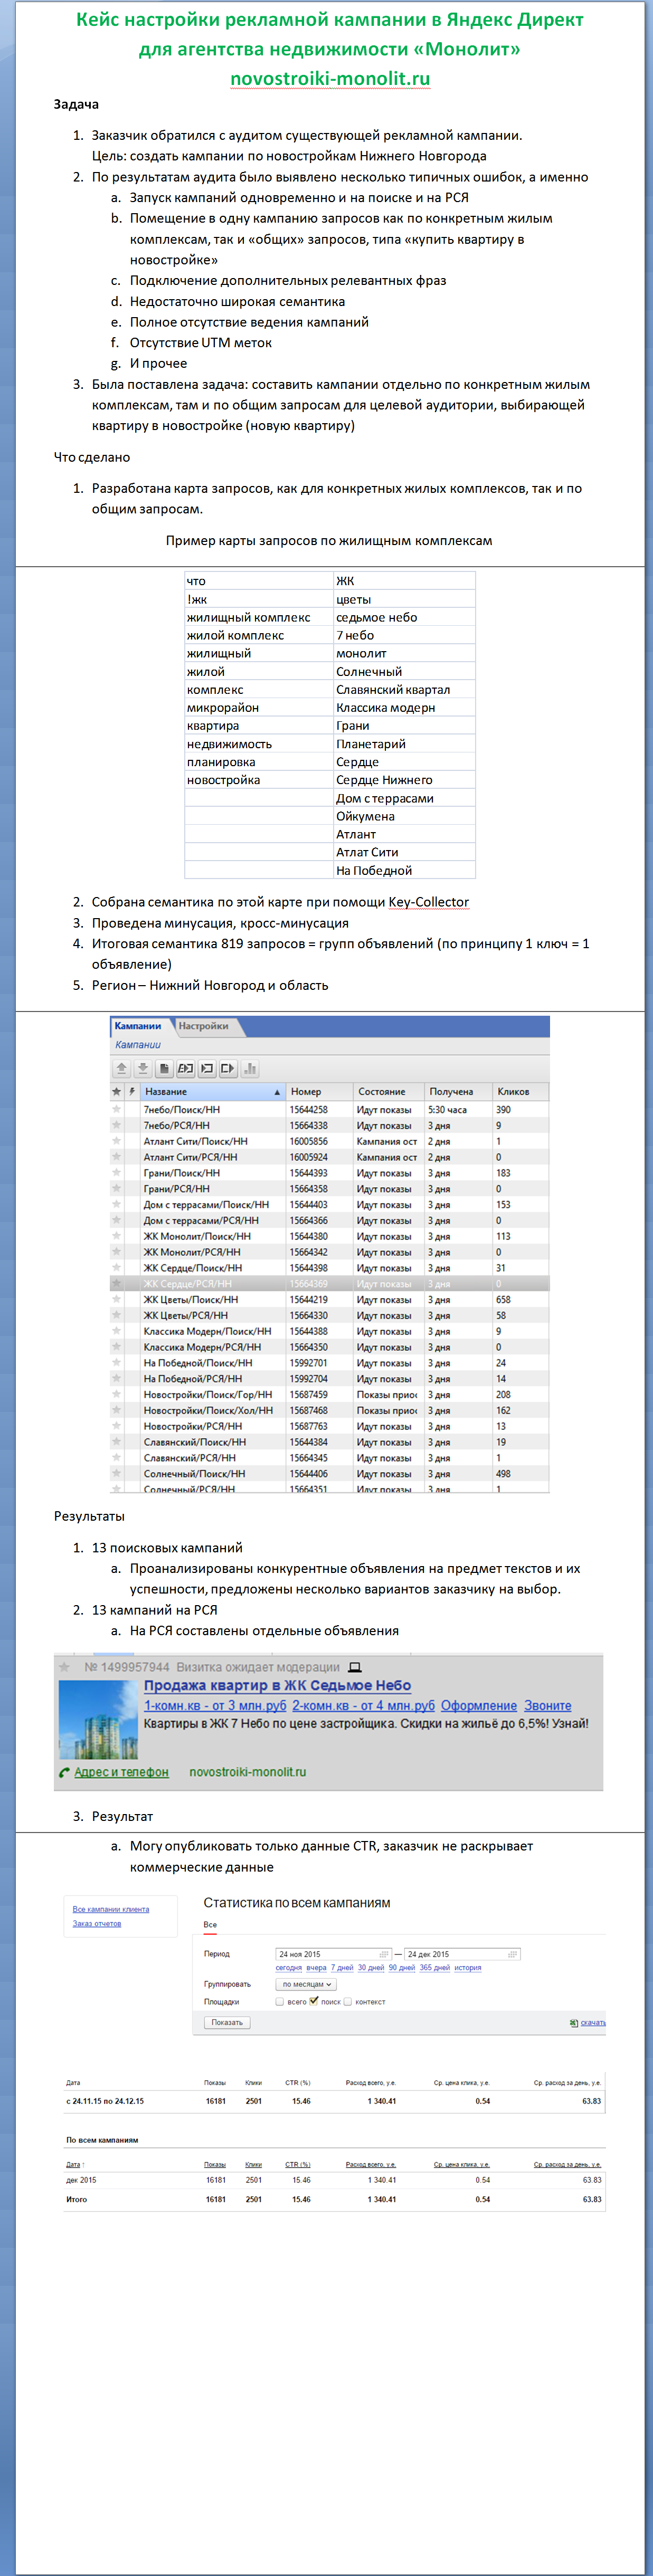The height and width of the screenshot is (2576, 653).
Task: Sort lower table by 'Расход всего, у.е.' header
Action: click(x=371, y=2165)
